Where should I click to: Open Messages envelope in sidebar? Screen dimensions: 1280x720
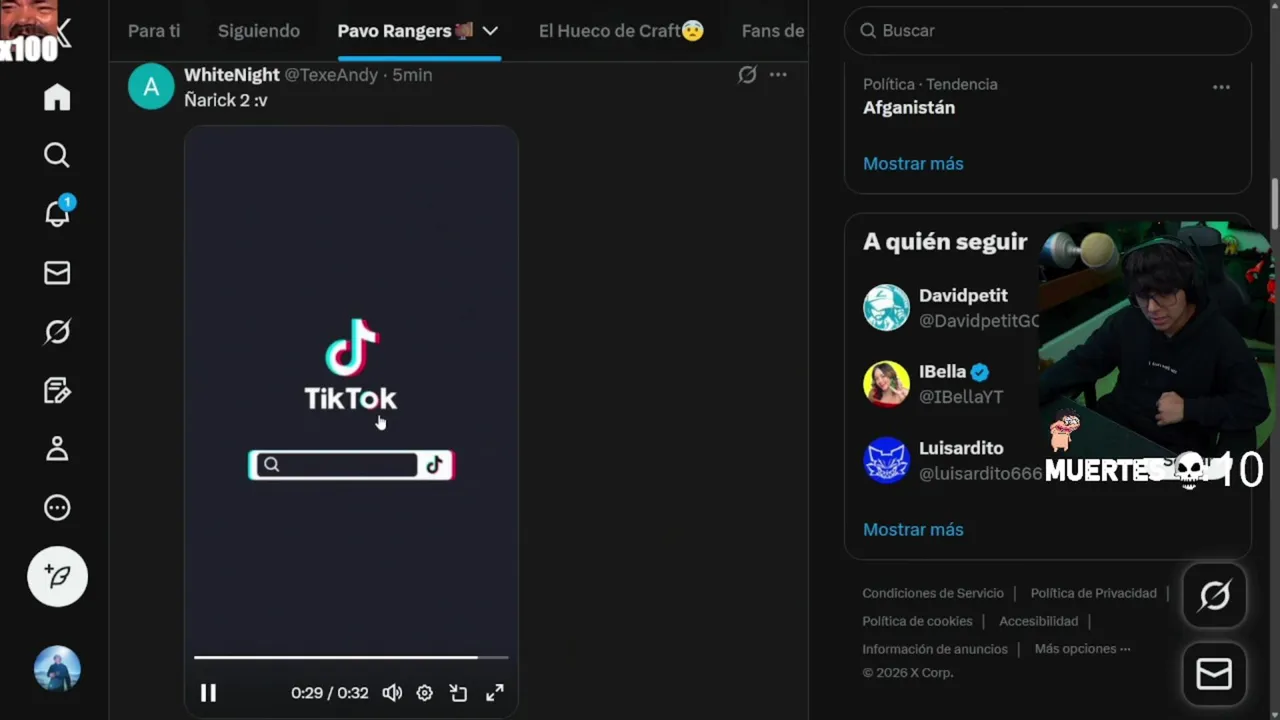[x=57, y=273]
